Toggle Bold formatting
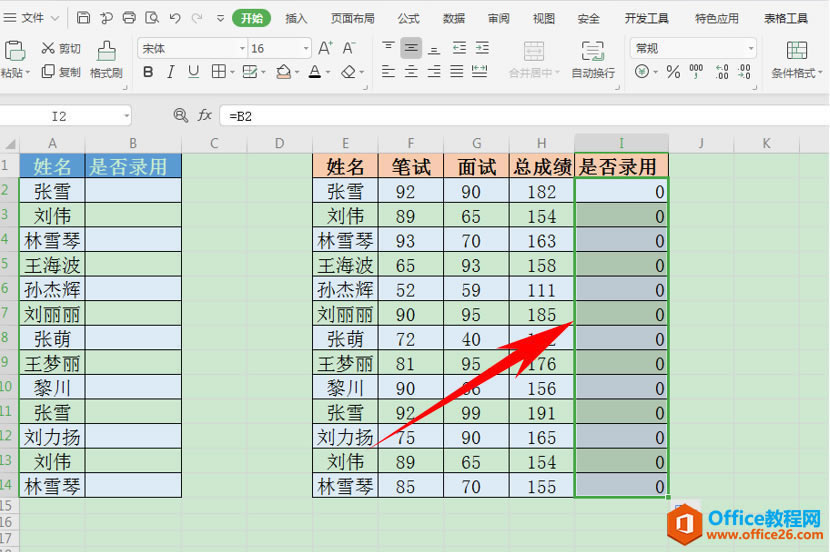 pos(148,71)
